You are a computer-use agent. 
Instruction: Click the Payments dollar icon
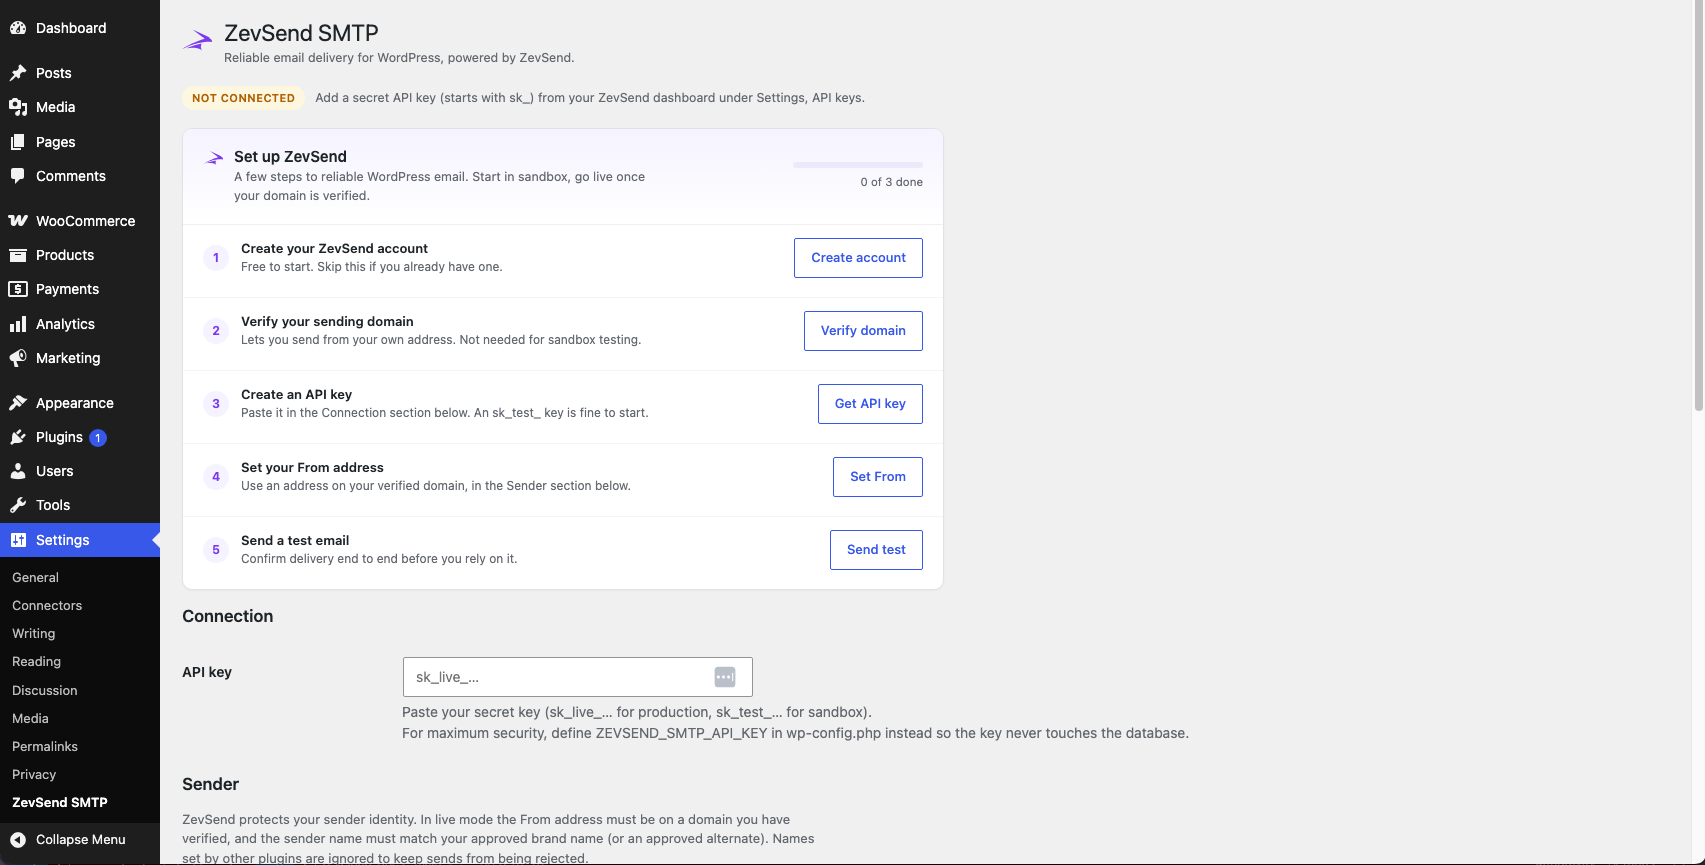coord(18,289)
